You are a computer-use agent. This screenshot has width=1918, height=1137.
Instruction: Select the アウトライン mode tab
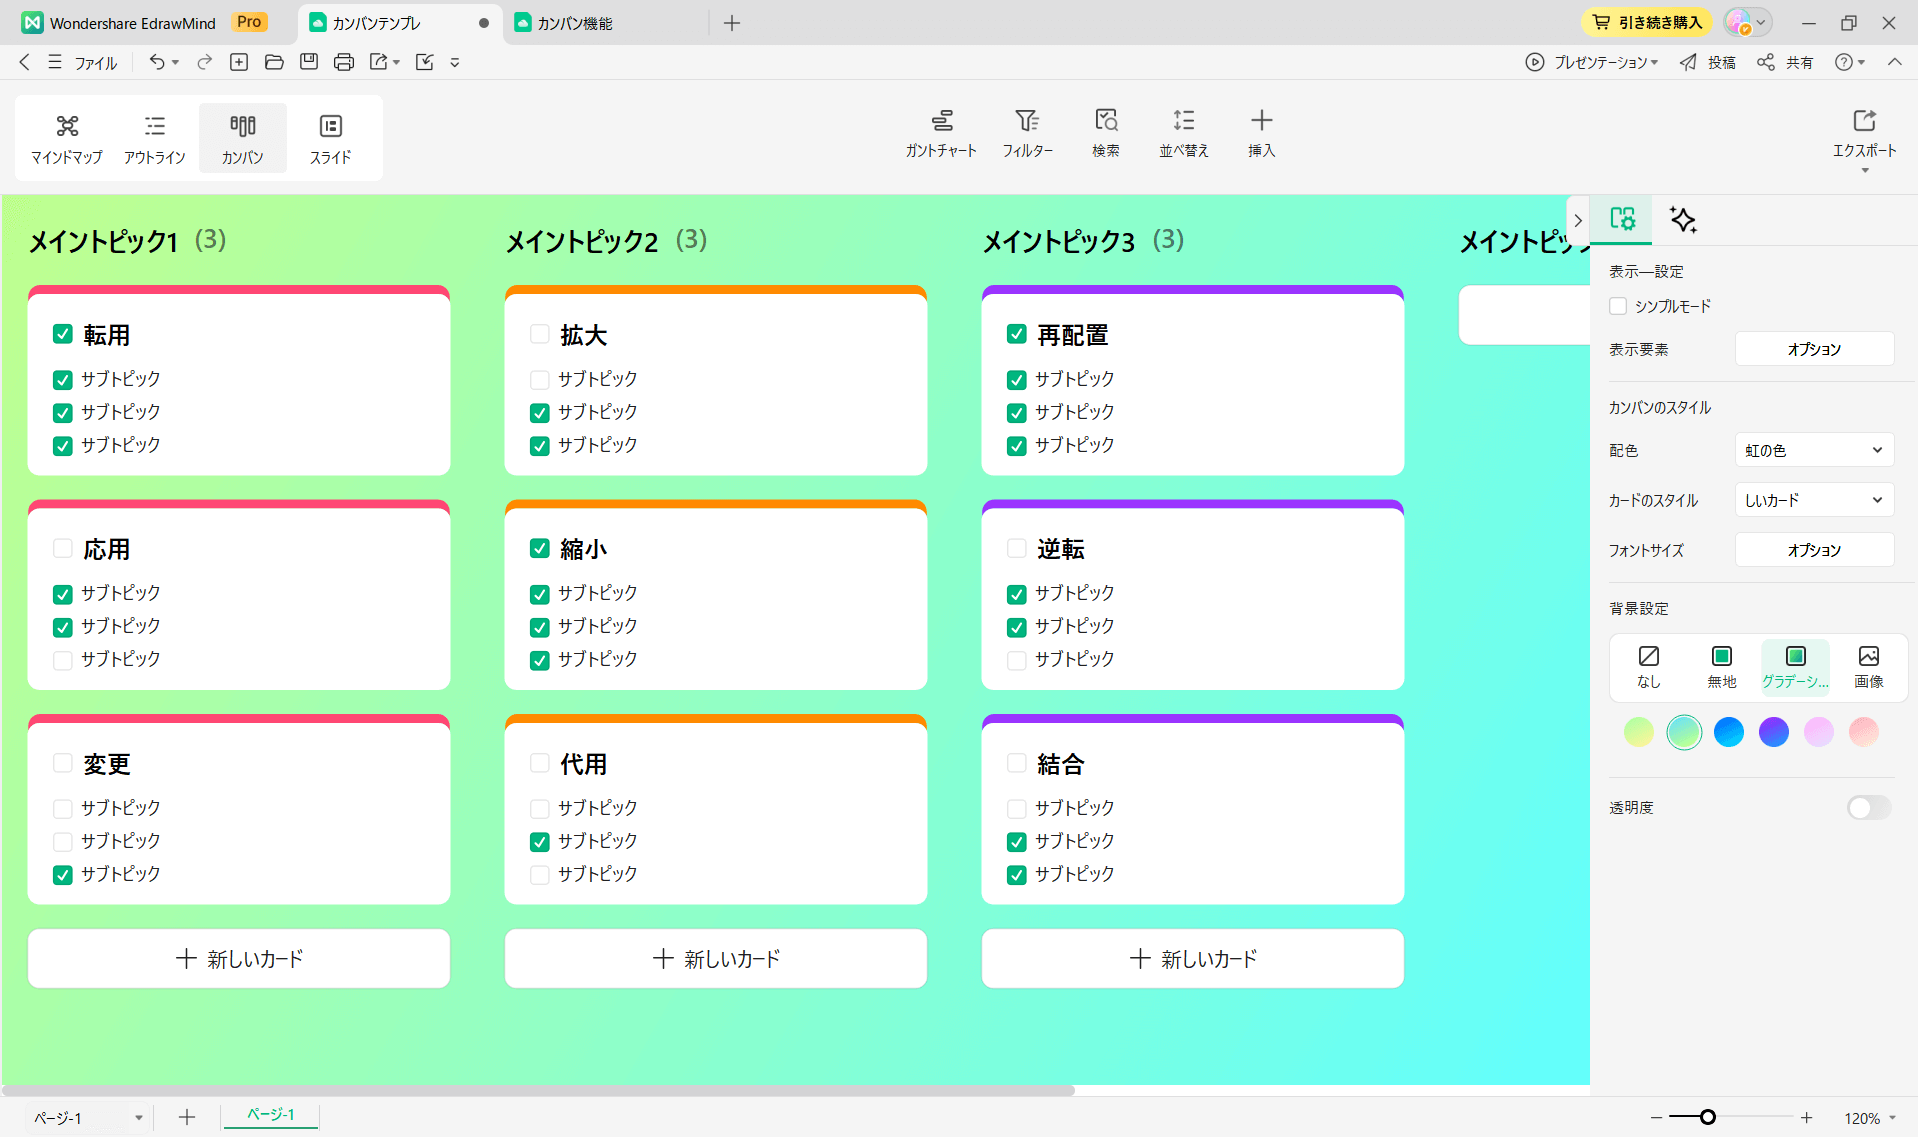point(154,137)
